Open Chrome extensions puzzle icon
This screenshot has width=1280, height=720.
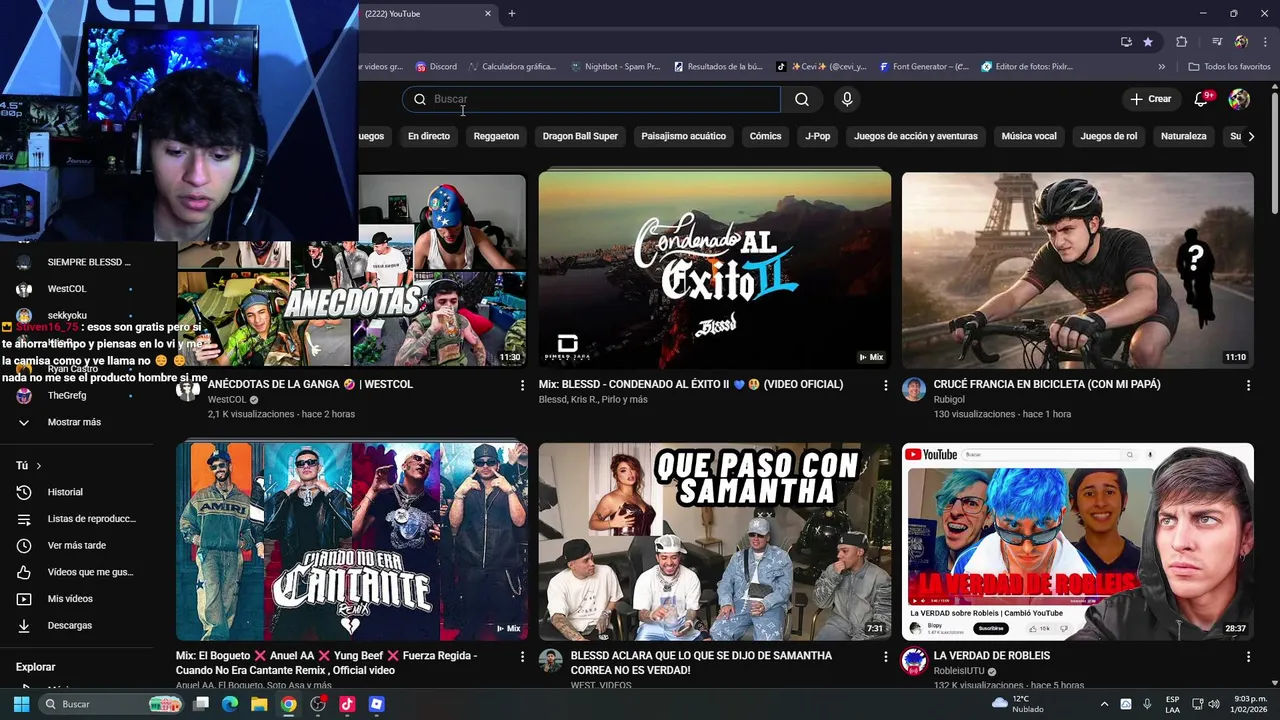[x=1182, y=42]
